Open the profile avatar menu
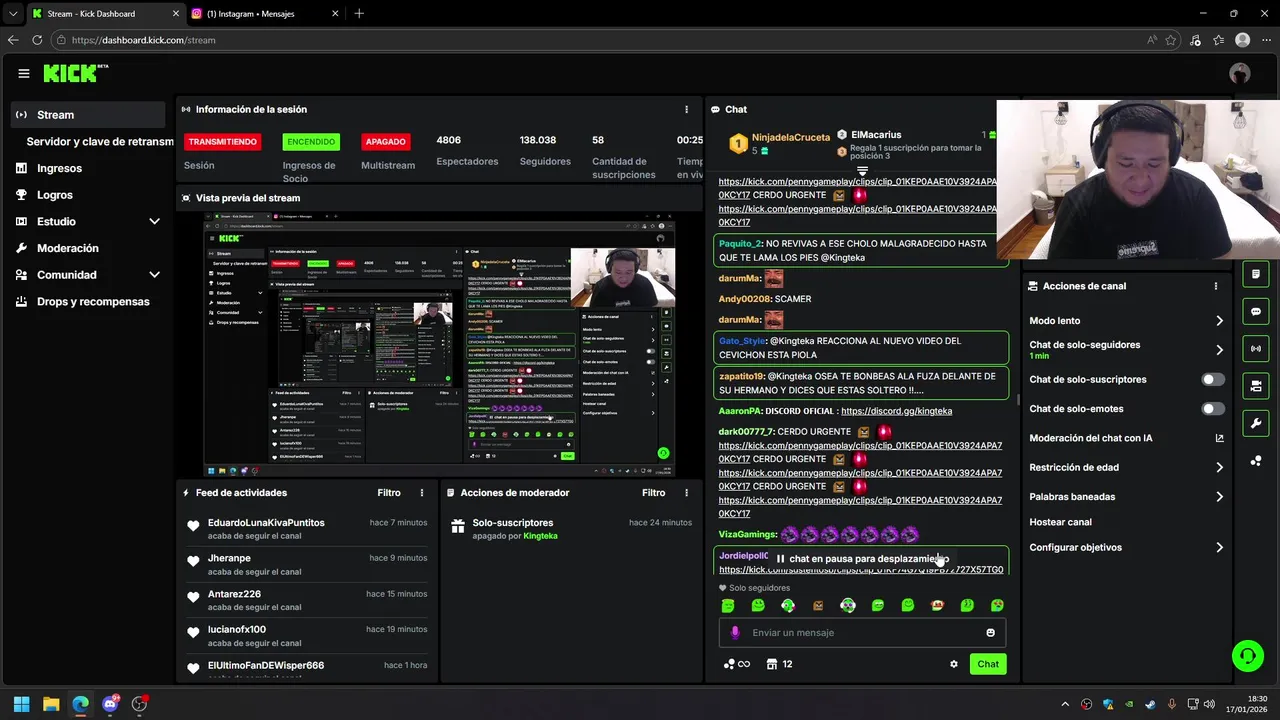Image resolution: width=1280 pixels, height=720 pixels. pos(1240,73)
